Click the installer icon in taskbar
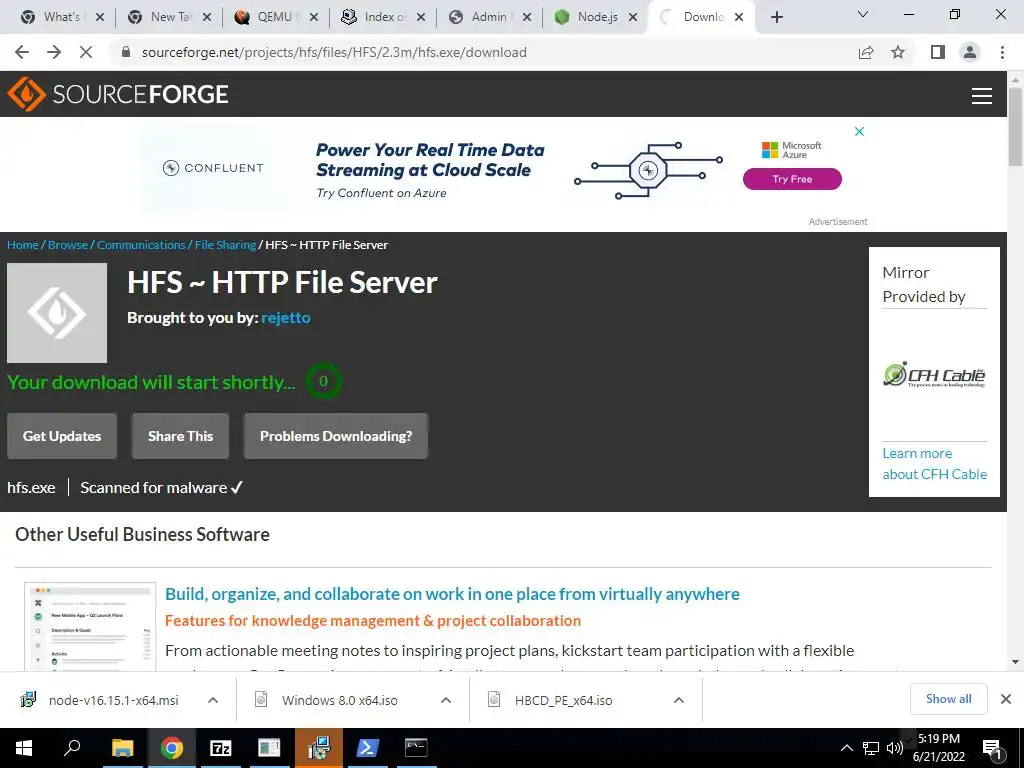The height and width of the screenshot is (768, 1024). [319, 748]
